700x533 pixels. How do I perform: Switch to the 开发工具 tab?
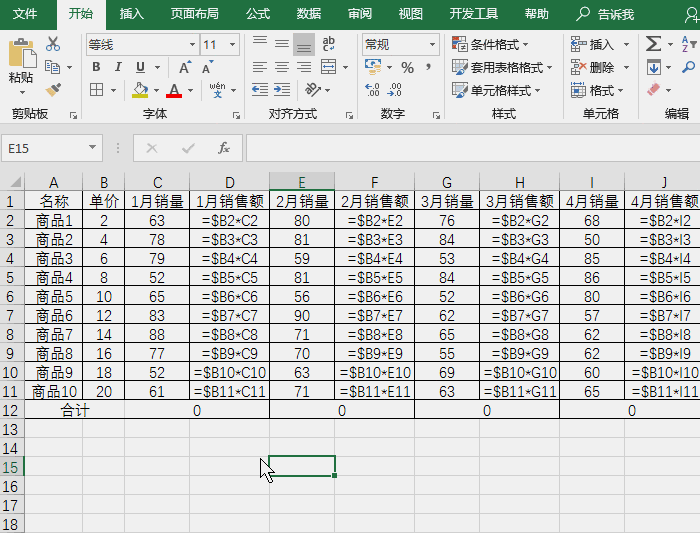point(474,14)
